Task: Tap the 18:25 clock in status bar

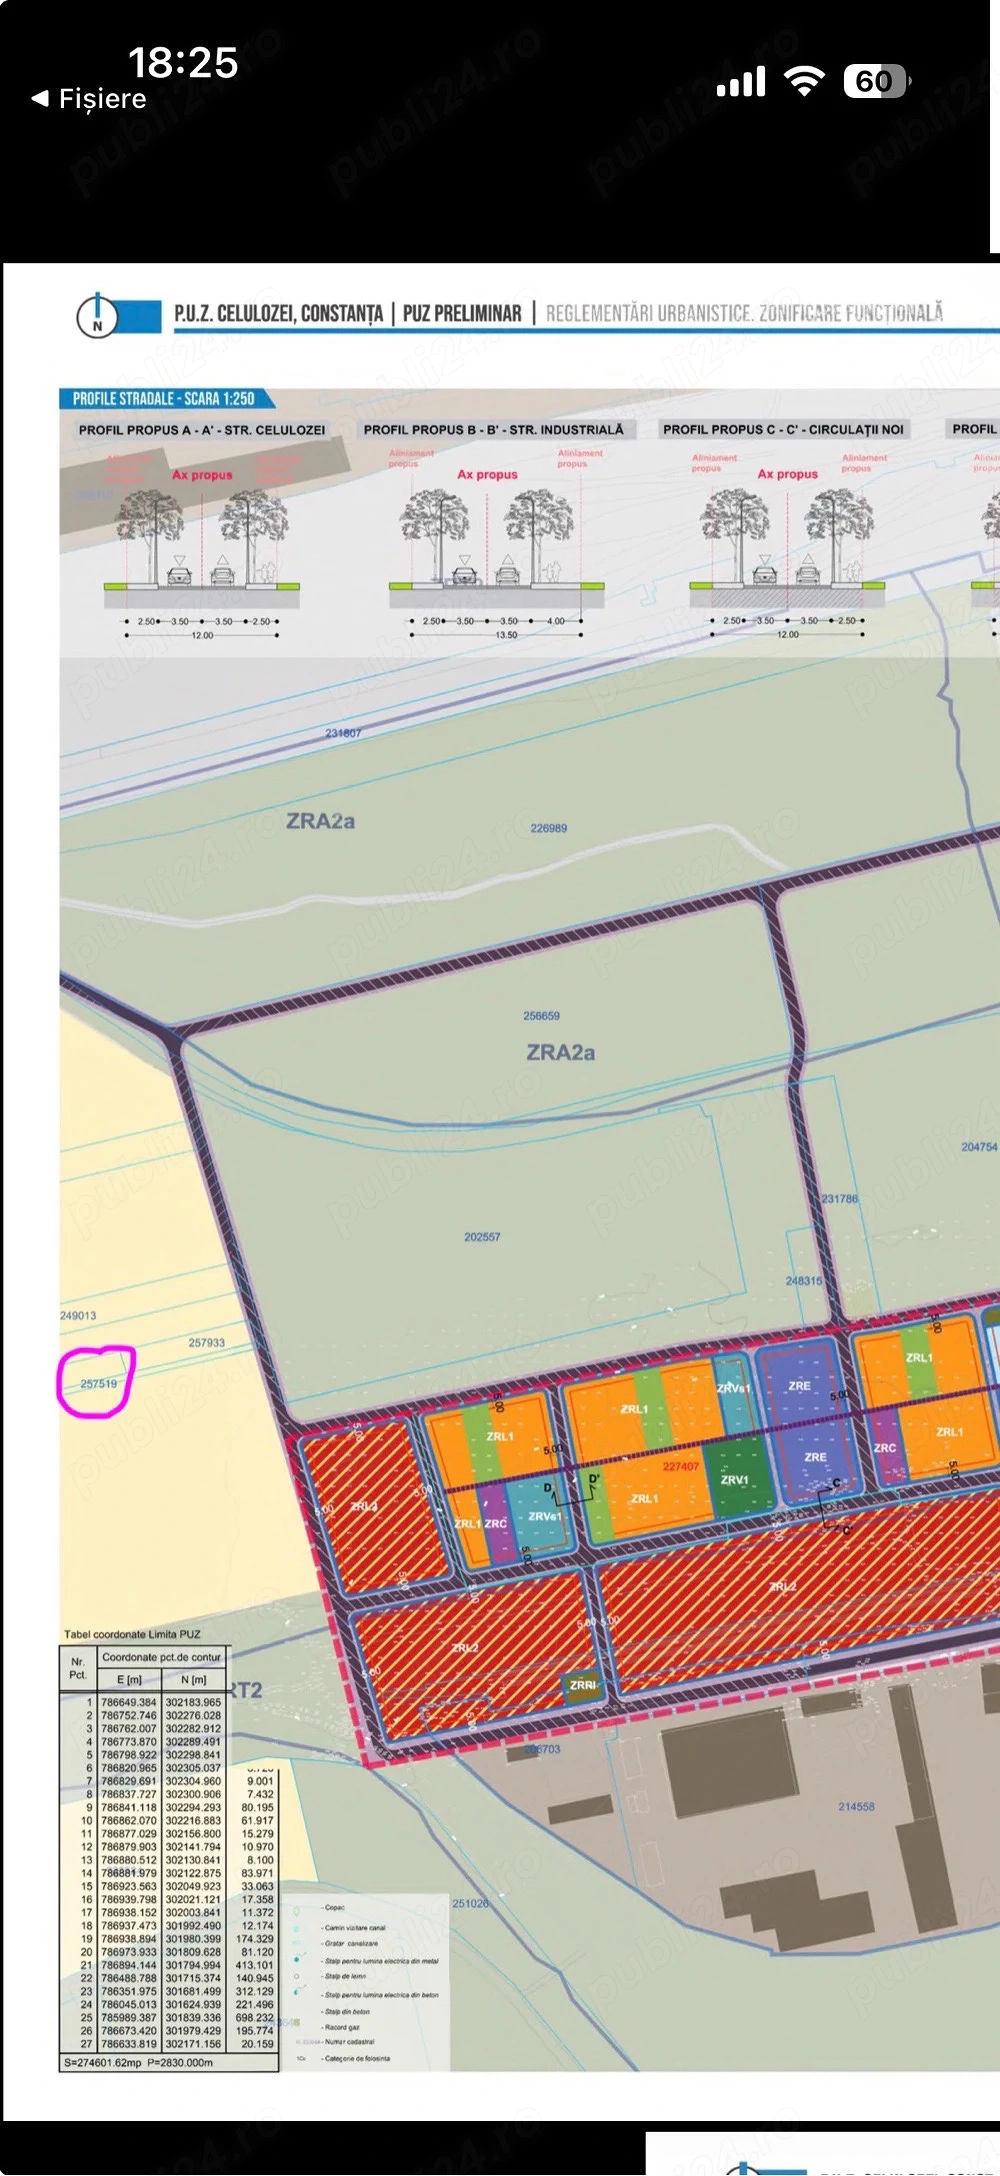Action: 183,62
